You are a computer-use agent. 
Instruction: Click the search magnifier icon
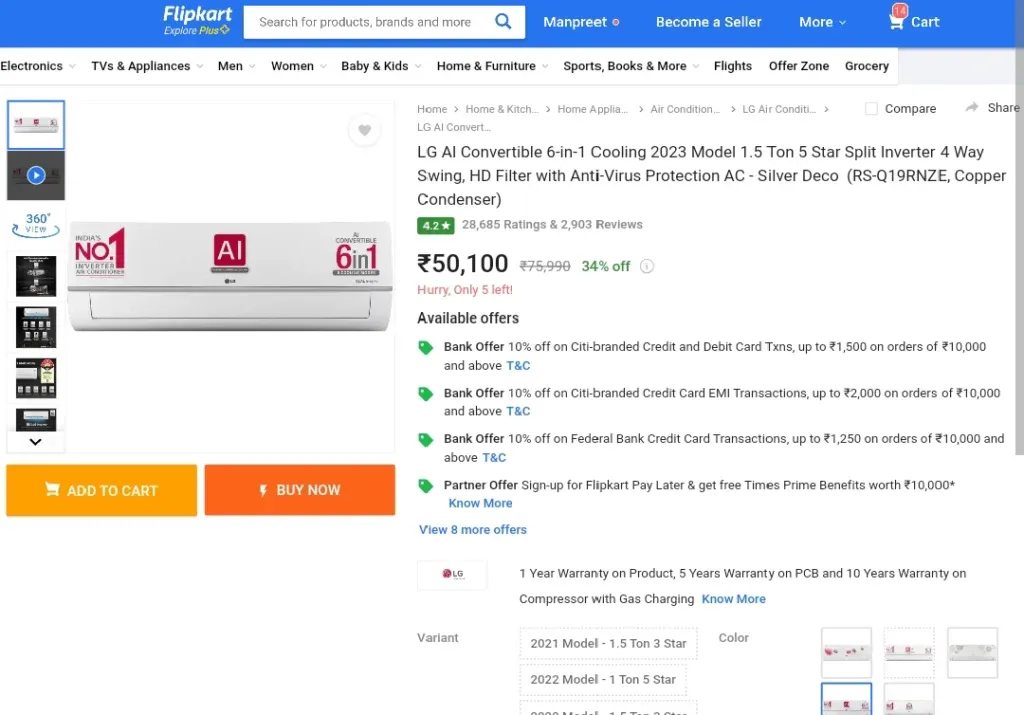point(503,22)
